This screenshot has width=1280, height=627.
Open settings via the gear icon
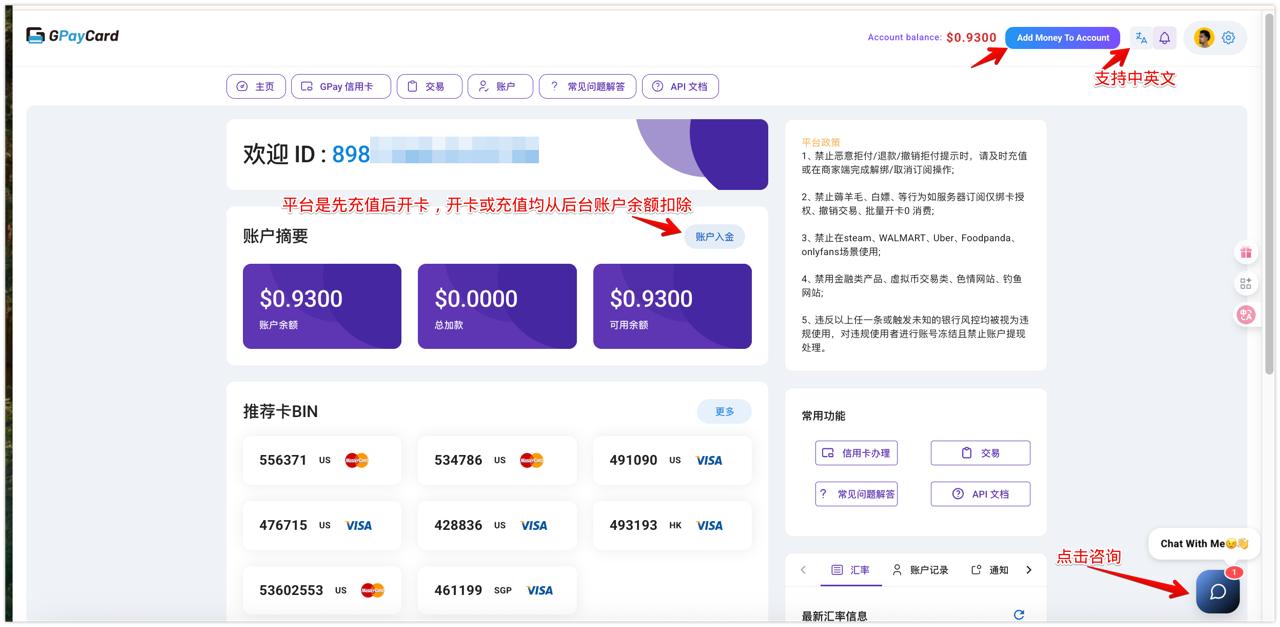coord(1228,38)
